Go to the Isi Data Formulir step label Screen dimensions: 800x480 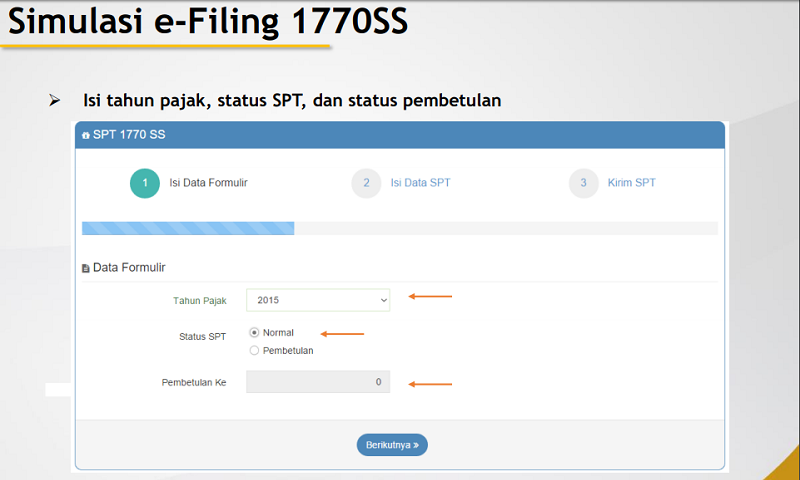coord(208,183)
